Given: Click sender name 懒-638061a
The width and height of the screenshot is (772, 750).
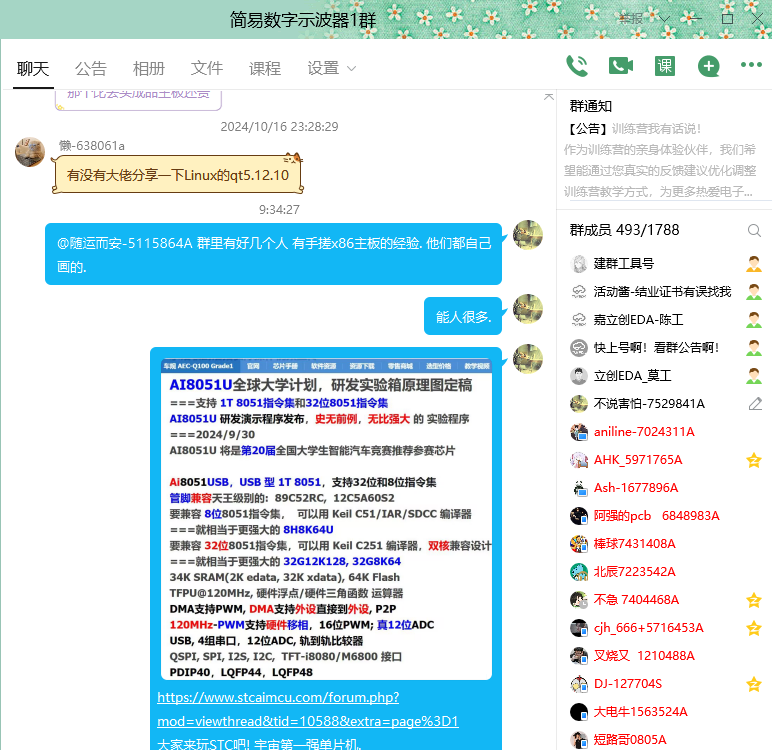Looking at the screenshot, I should tap(92, 146).
